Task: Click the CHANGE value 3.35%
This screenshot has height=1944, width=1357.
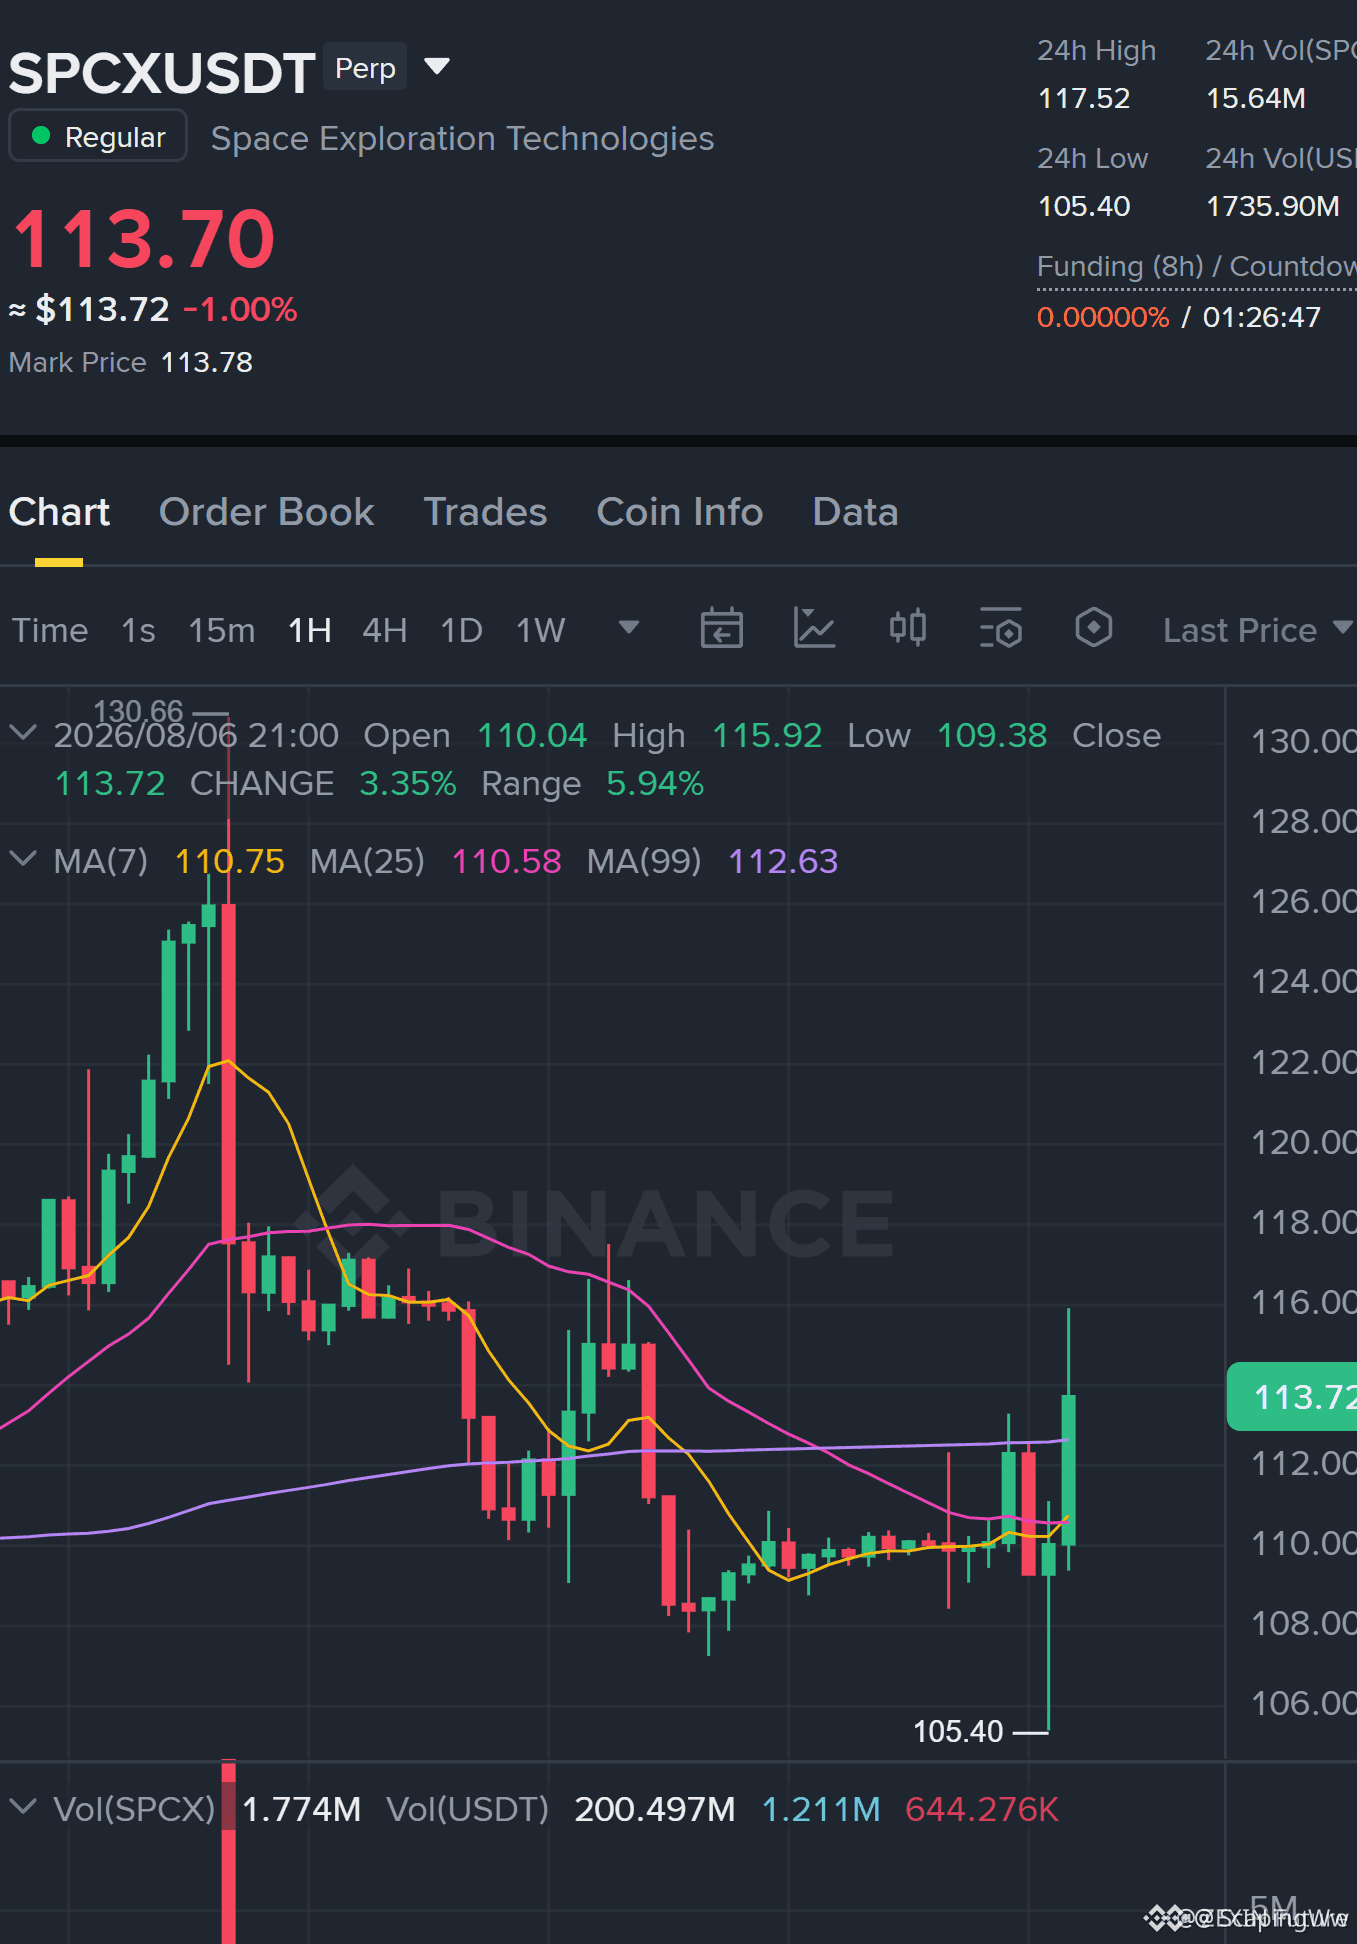Action: coord(408,783)
